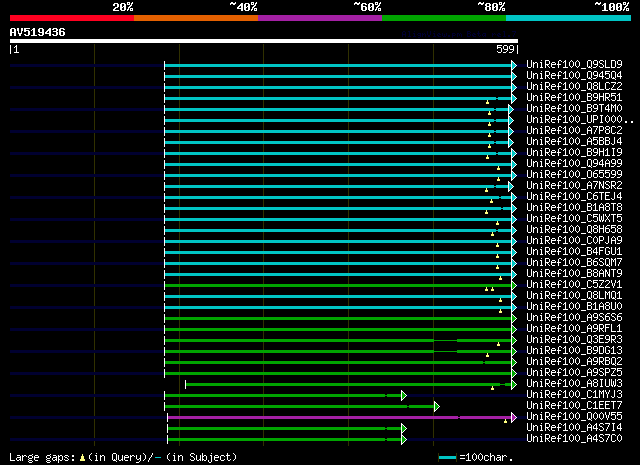This screenshot has width=640, height=465.
Task: Click the cyan alignment bar of Q9SLD9
Action: [x=338, y=65]
